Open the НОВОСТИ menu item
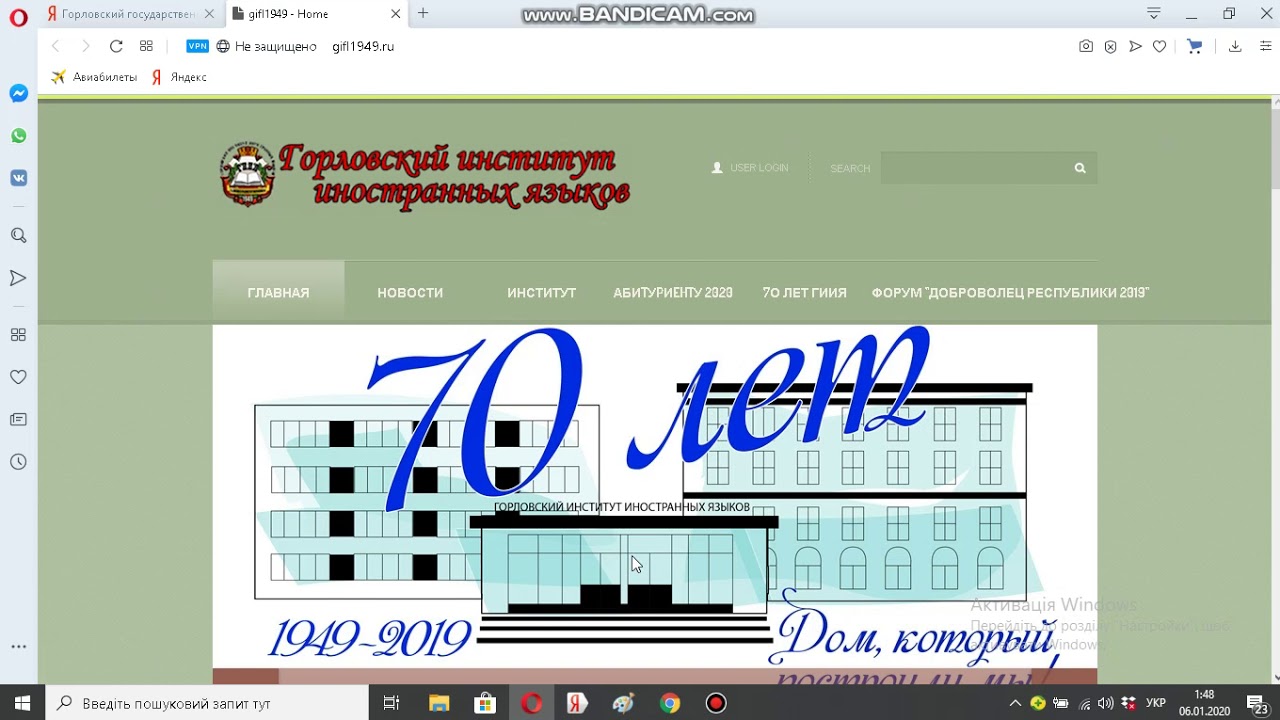 tap(410, 293)
